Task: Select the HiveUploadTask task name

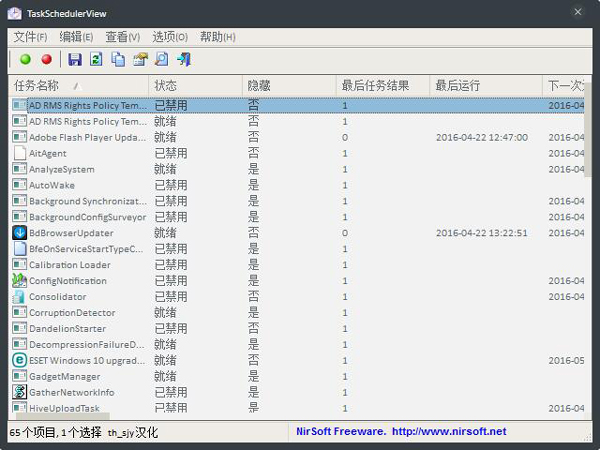Action: tap(64, 408)
